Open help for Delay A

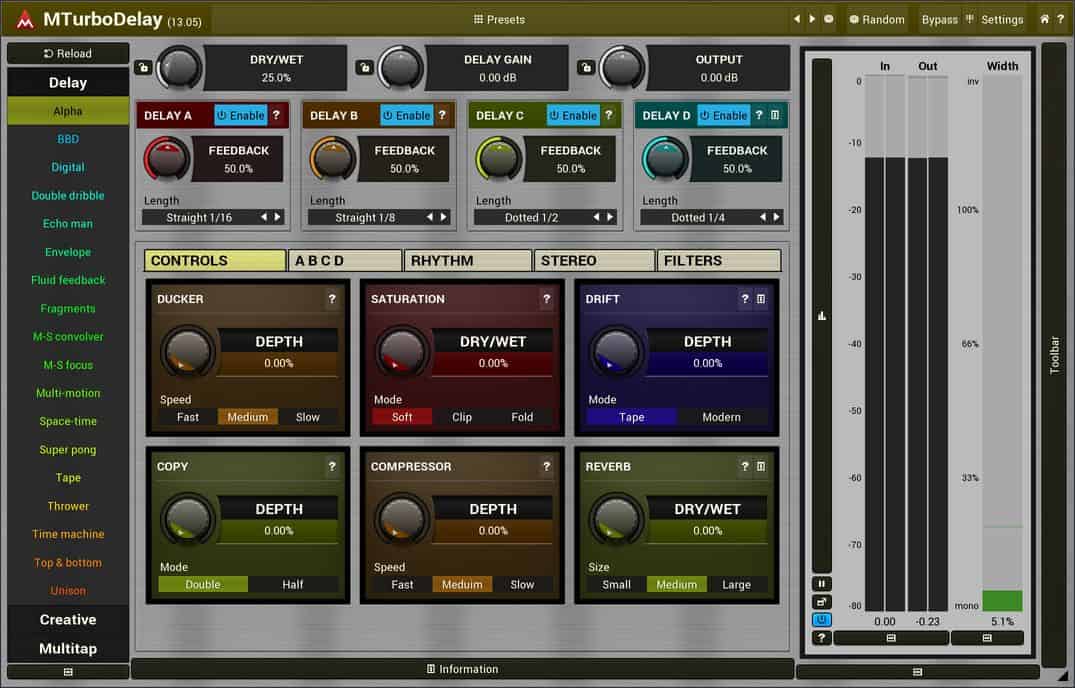[276, 115]
